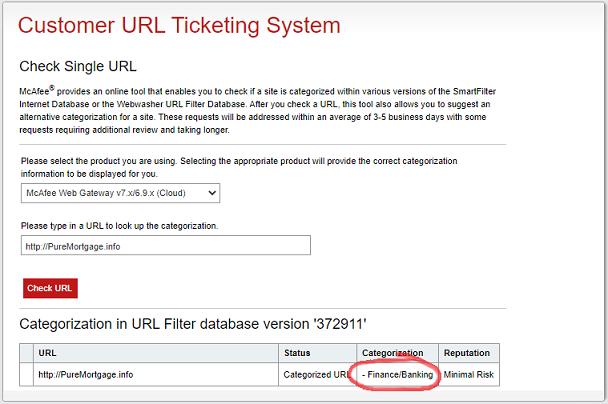Select the Reputation column header

click(468, 353)
